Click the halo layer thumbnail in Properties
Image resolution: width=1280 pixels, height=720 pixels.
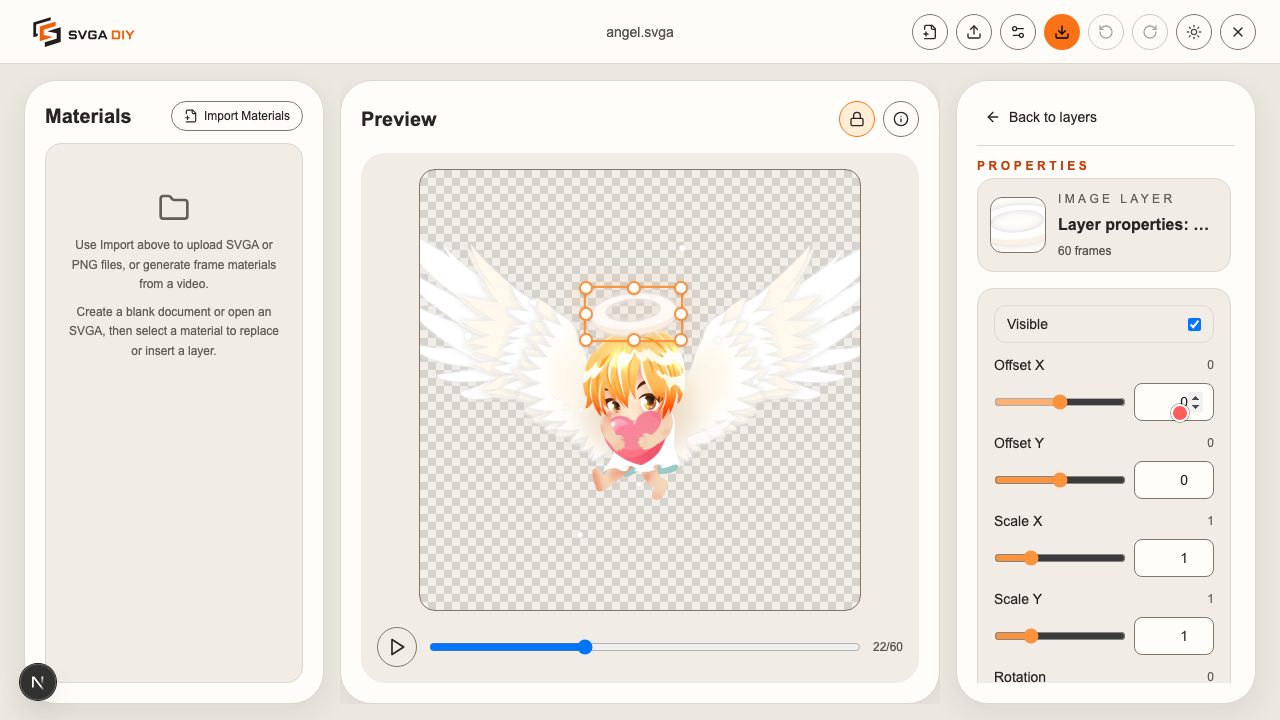[1018, 225]
